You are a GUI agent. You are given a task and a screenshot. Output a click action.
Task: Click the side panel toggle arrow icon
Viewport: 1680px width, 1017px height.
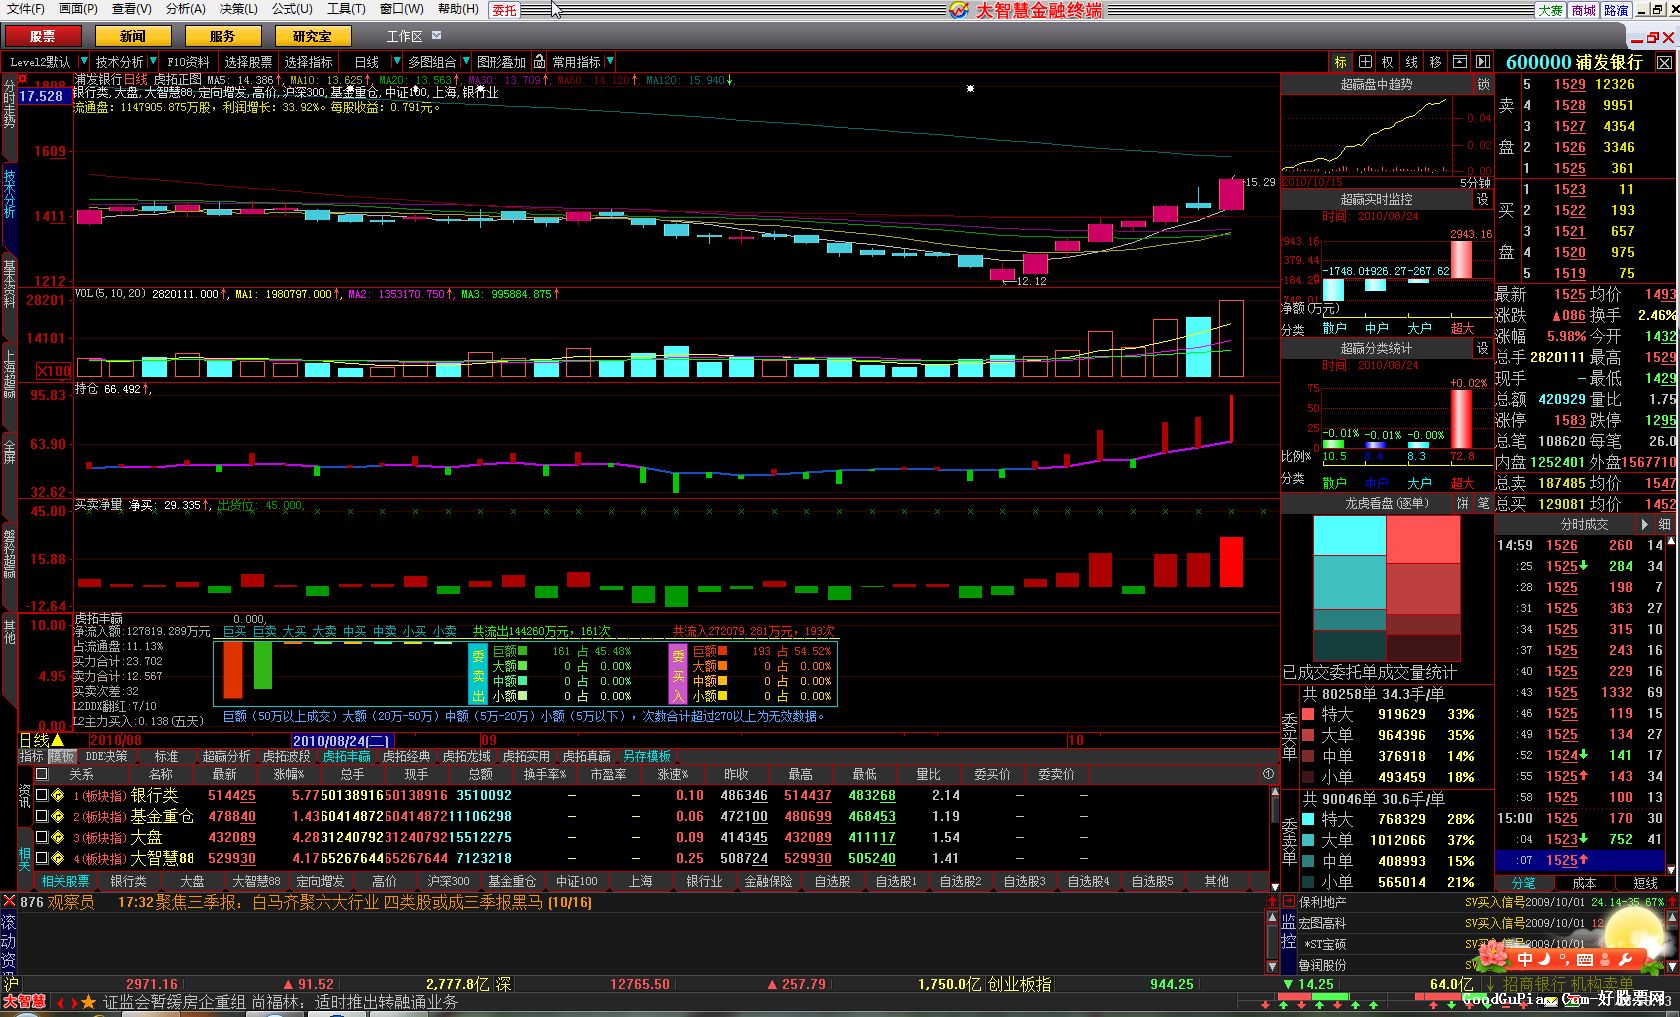(1483, 62)
